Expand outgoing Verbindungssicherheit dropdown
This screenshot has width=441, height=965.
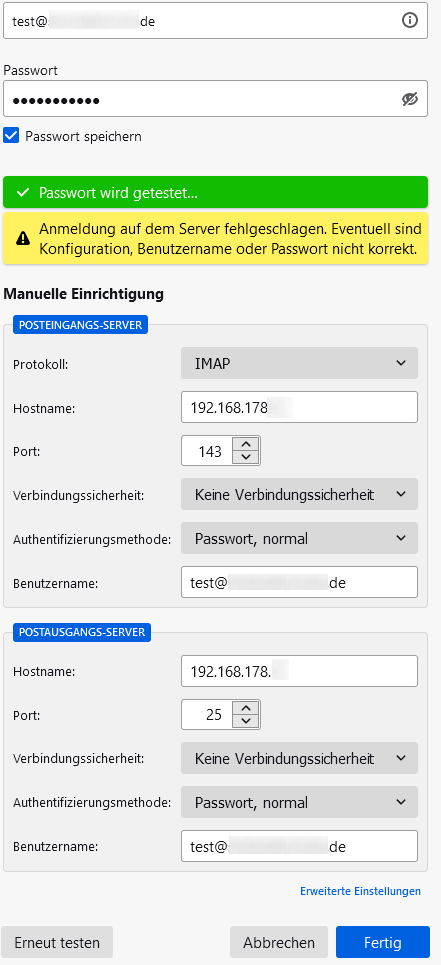pyautogui.click(x=299, y=758)
